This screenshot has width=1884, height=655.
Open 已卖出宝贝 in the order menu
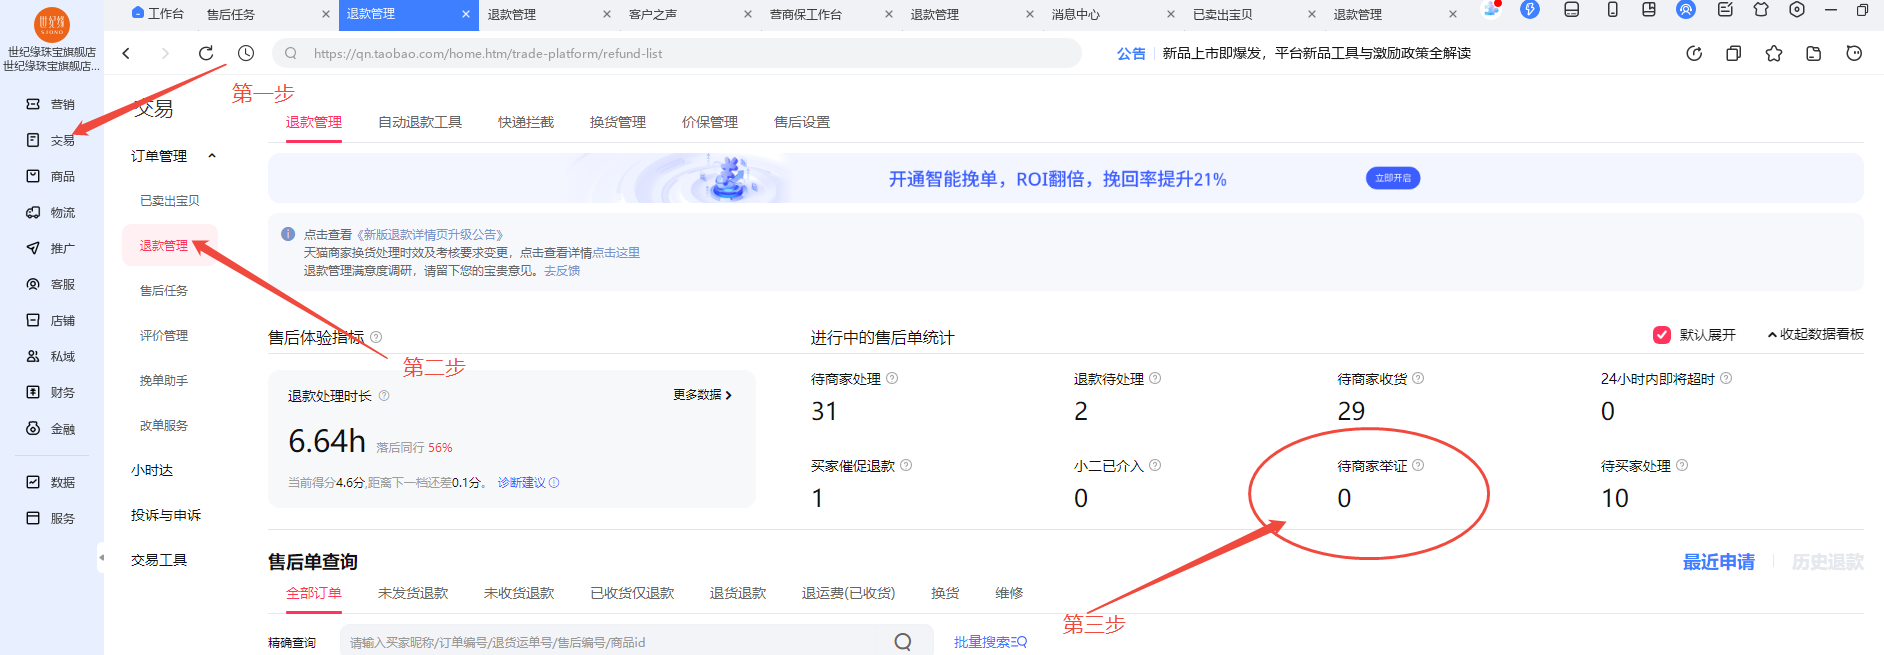pyautogui.click(x=169, y=201)
